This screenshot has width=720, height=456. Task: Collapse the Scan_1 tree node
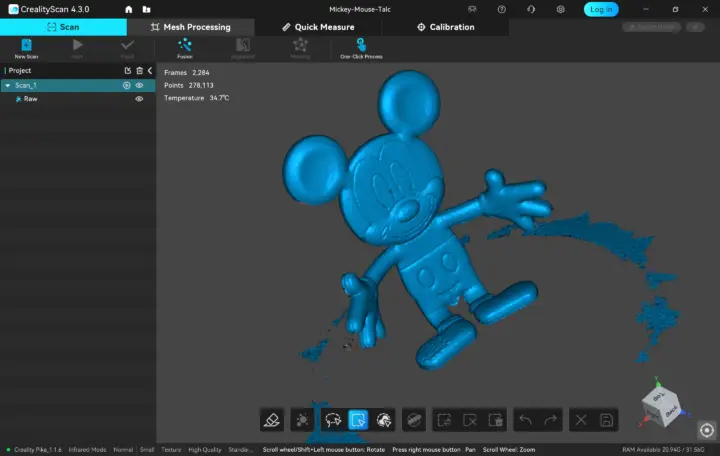[x=8, y=85]
